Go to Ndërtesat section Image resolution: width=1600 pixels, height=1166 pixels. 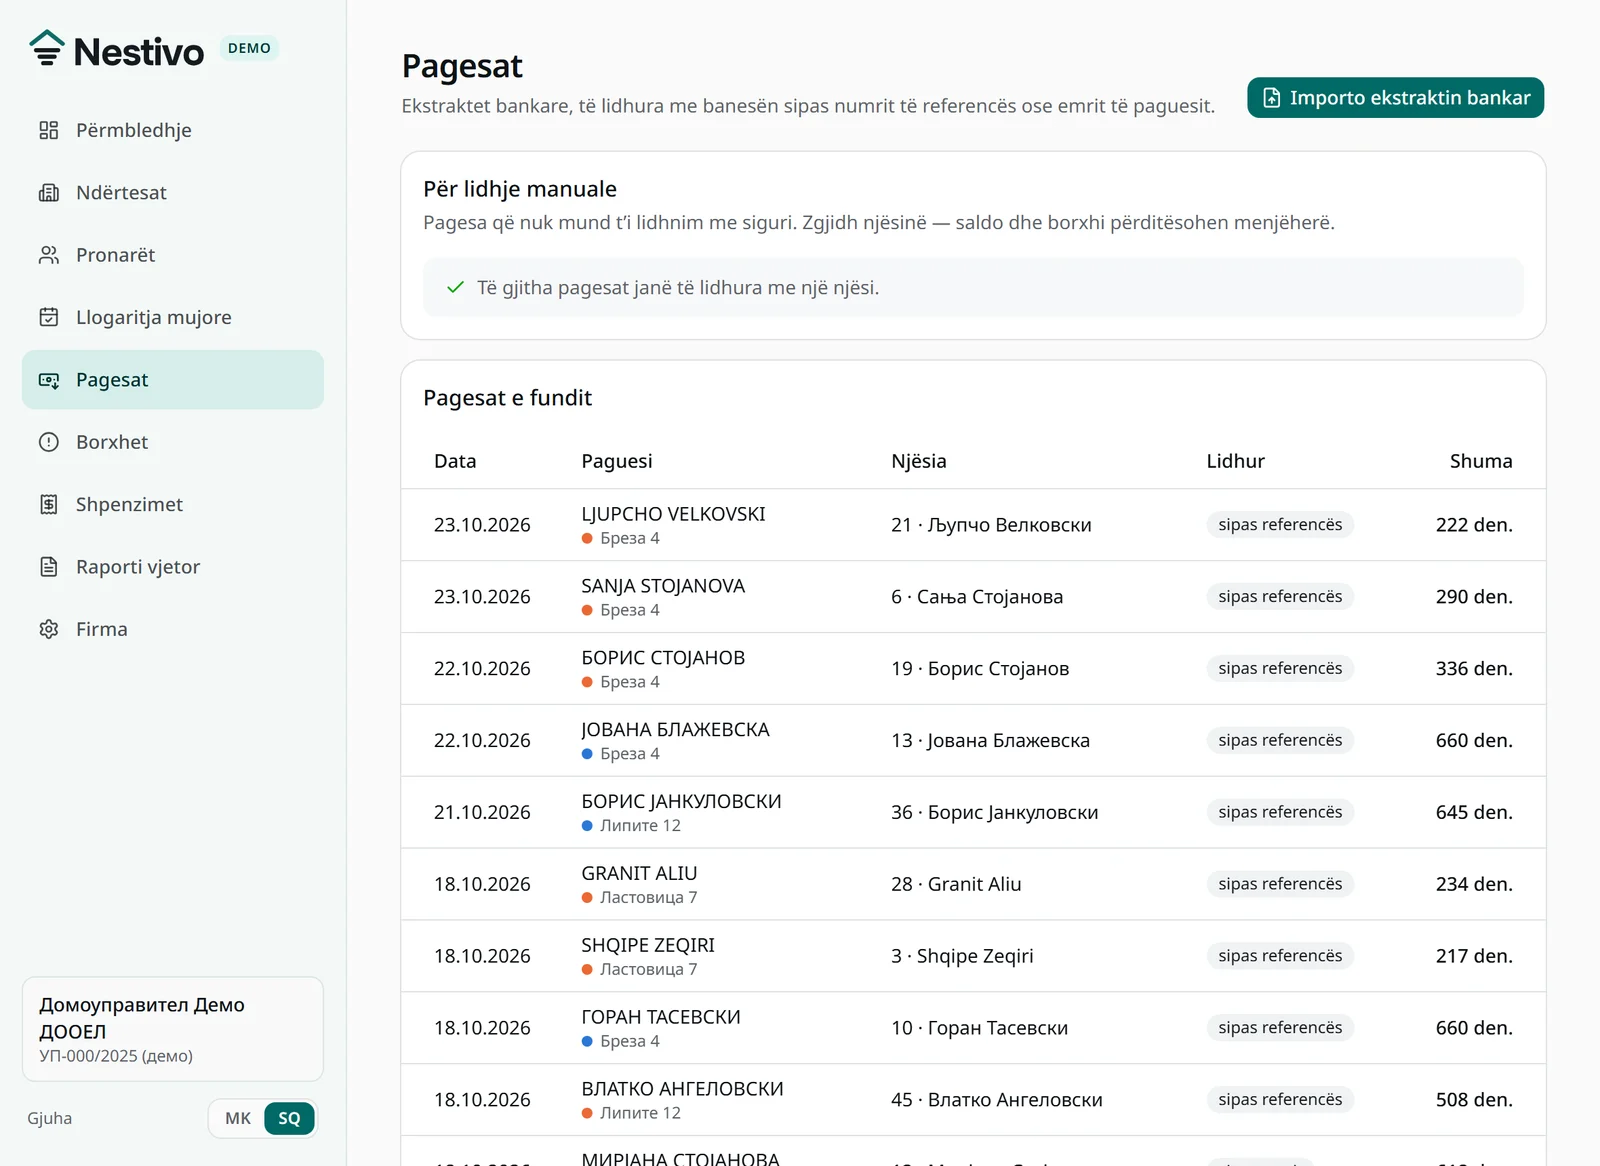173,193
